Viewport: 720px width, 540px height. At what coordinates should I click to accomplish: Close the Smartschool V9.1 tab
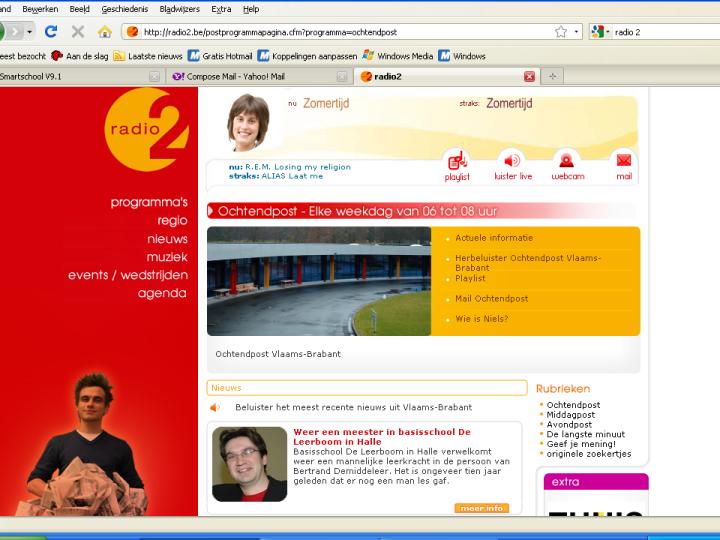pyautogui.click(x=155, y=77)
